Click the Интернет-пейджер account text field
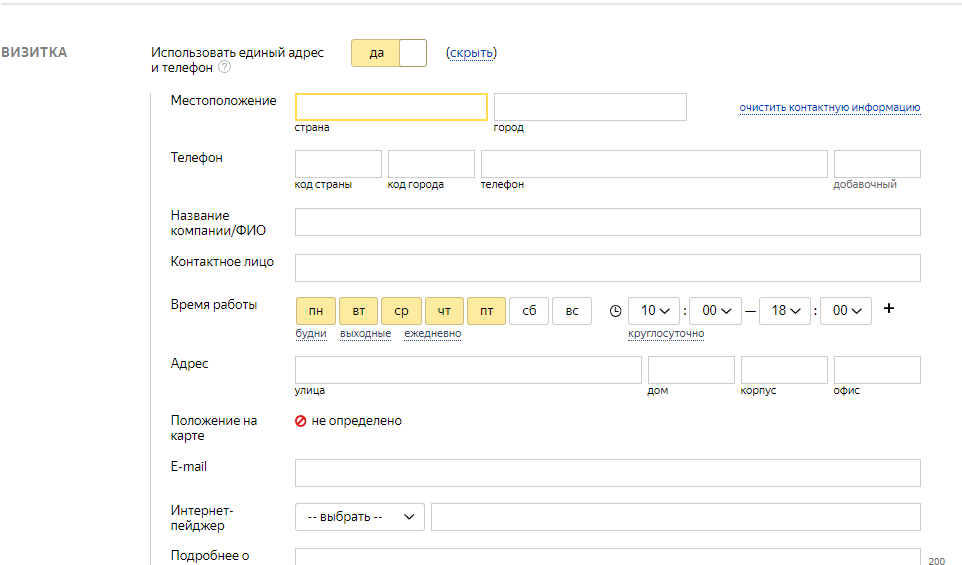This screenshot has height=565, width=962. [x=675, y=517]
